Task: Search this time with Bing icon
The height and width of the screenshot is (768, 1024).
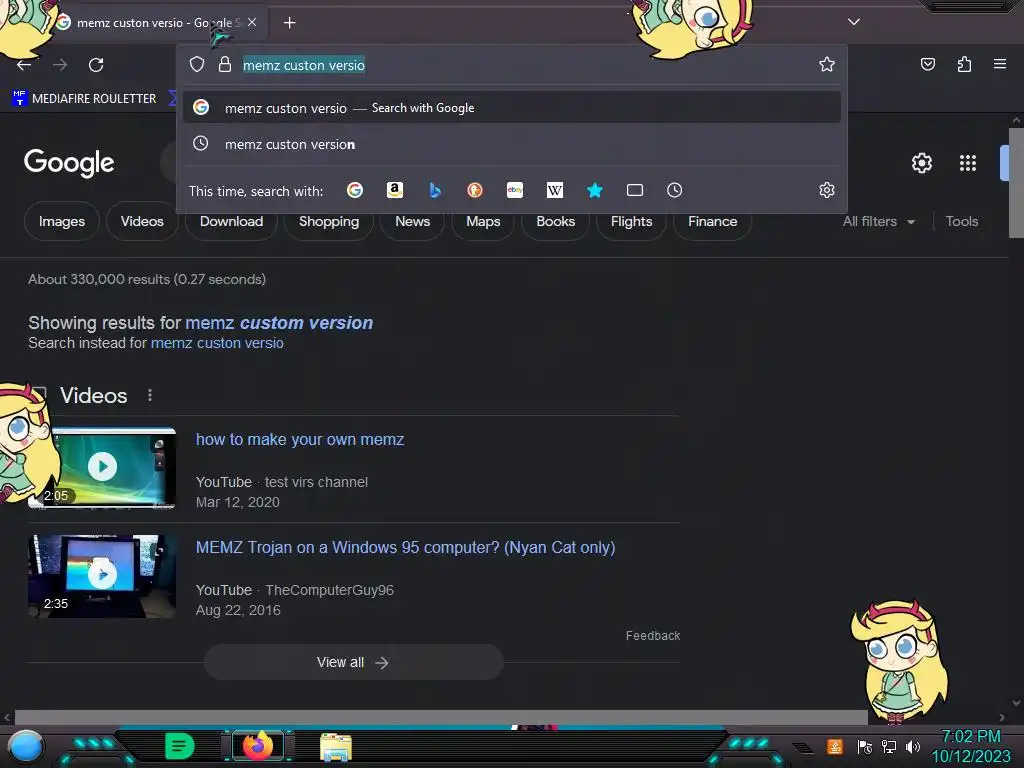Action: [x=435, y=190]
